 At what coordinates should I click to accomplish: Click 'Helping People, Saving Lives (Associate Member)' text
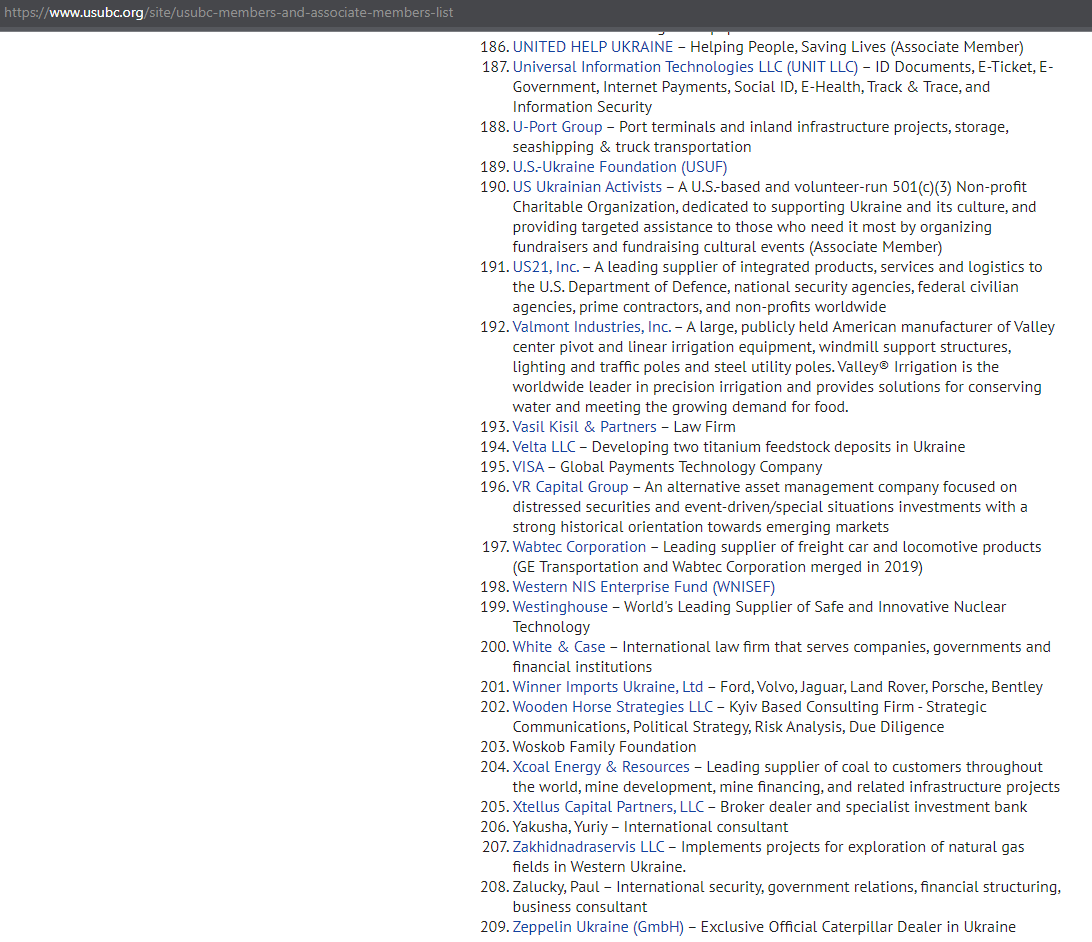point(857,47)
